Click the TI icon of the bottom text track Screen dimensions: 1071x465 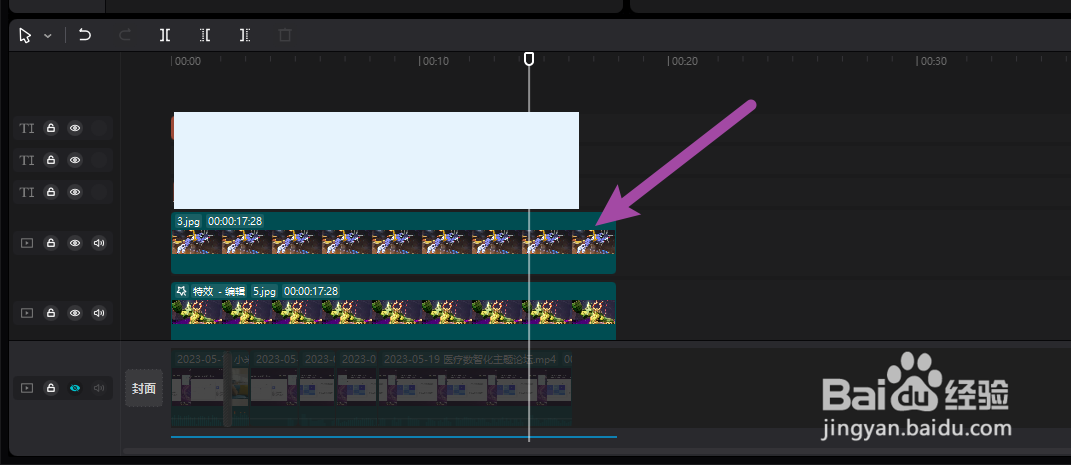pos(27,192)
